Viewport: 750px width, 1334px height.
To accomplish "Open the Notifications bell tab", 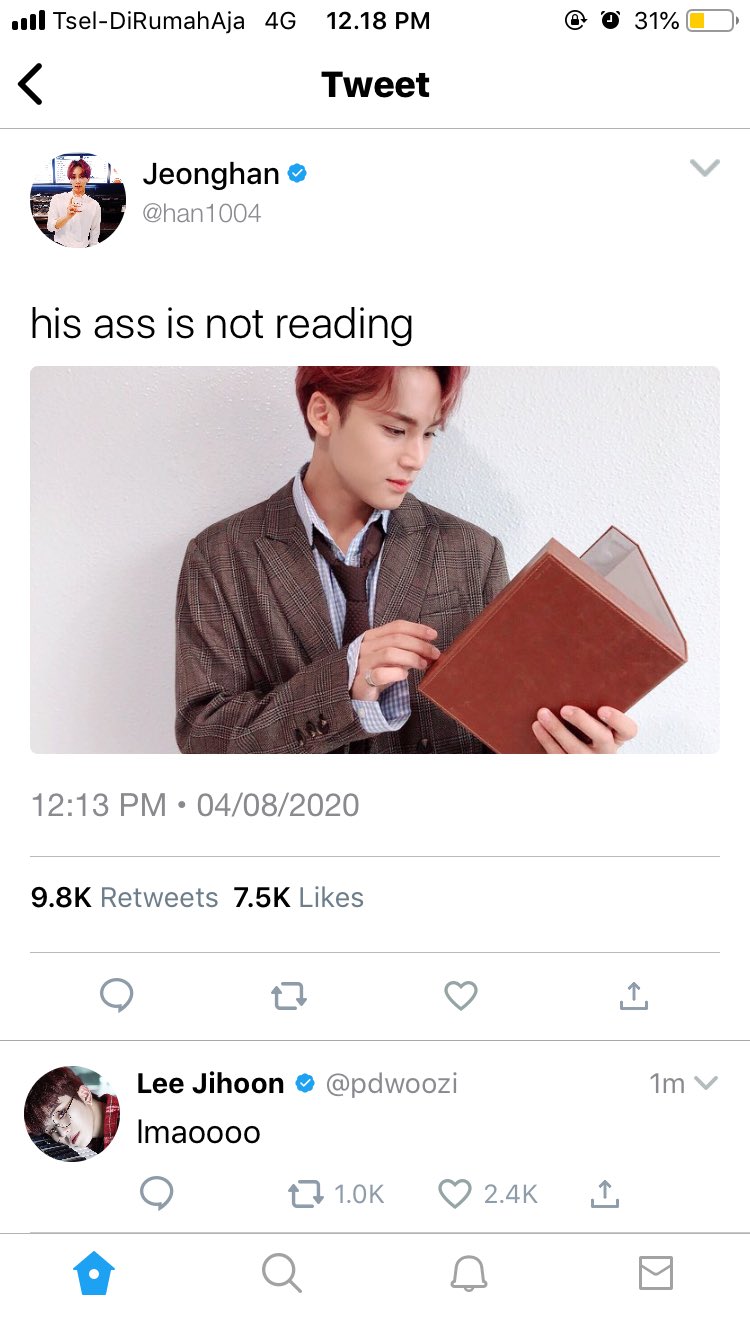I will pos(468,1273).
